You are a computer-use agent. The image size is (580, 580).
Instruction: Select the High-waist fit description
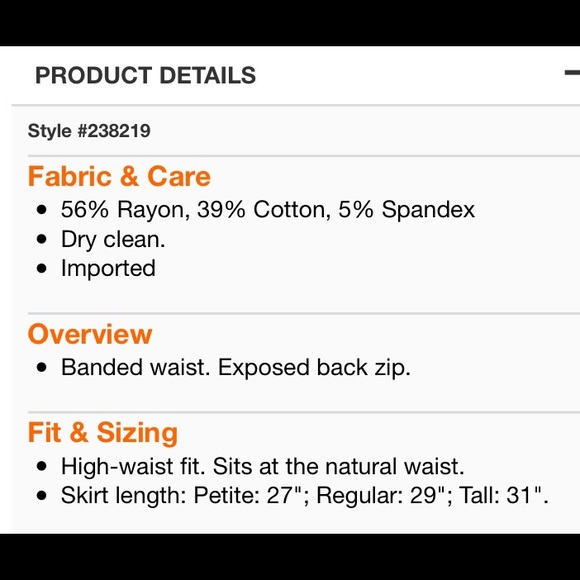tap(263, 466)
